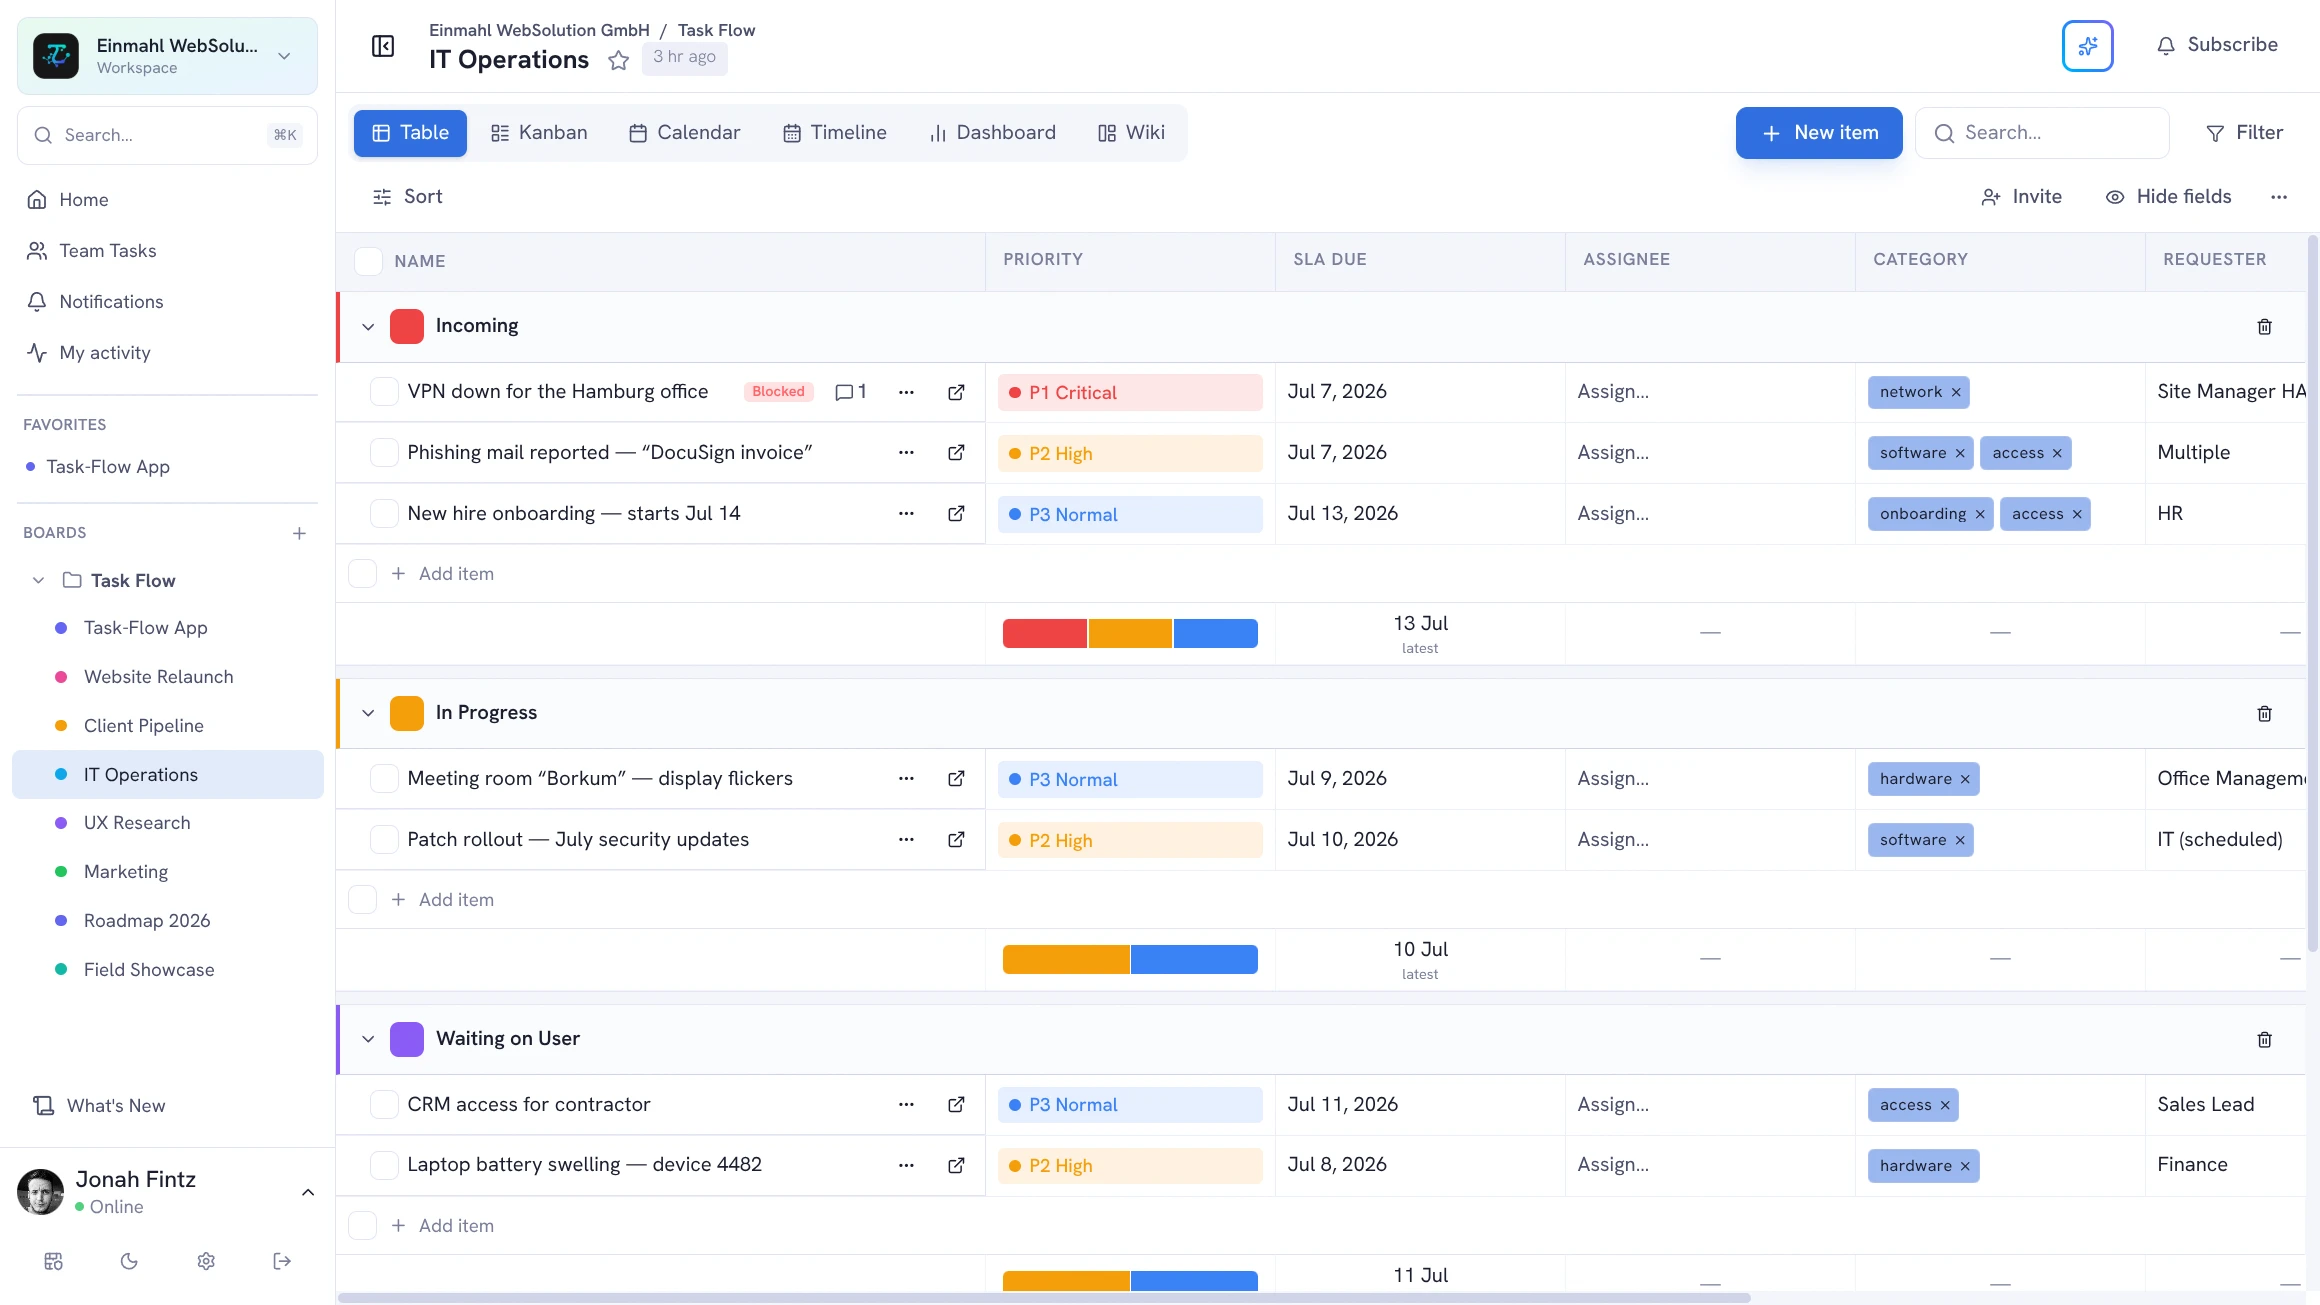This screenshot has height=1305, width=2320.
Task: Tick the select-all checkbox in header
Action: coord(368,261)
